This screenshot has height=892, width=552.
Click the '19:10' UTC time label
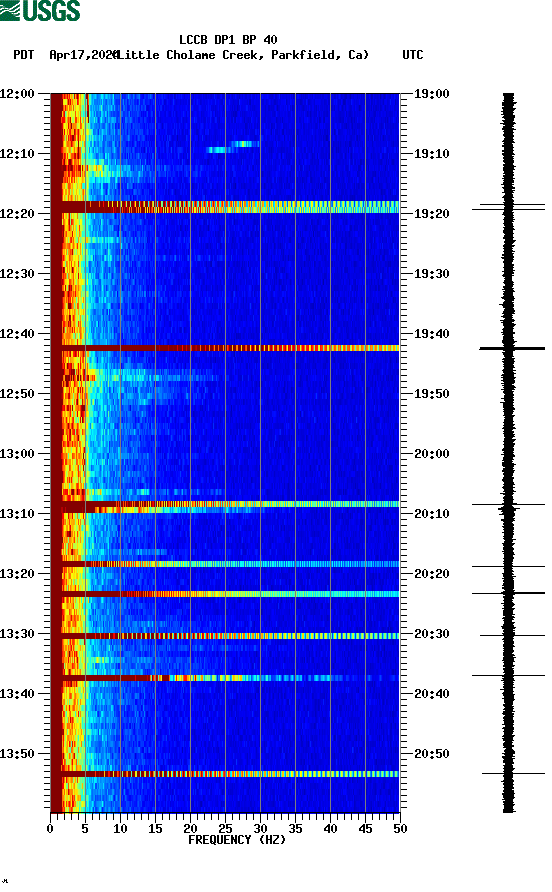(431, 154)
